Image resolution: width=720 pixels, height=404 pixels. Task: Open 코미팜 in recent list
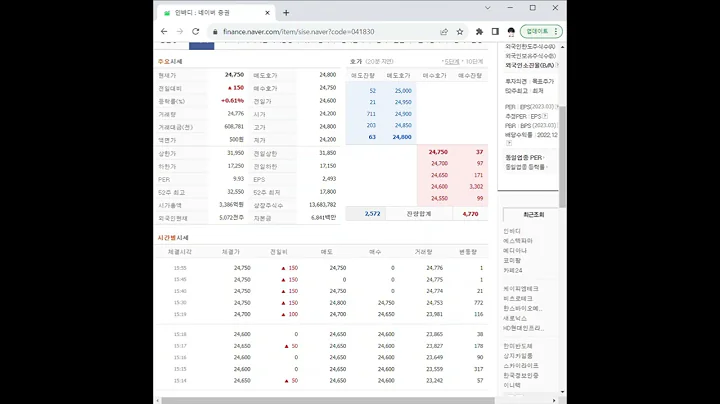point(512,260)
